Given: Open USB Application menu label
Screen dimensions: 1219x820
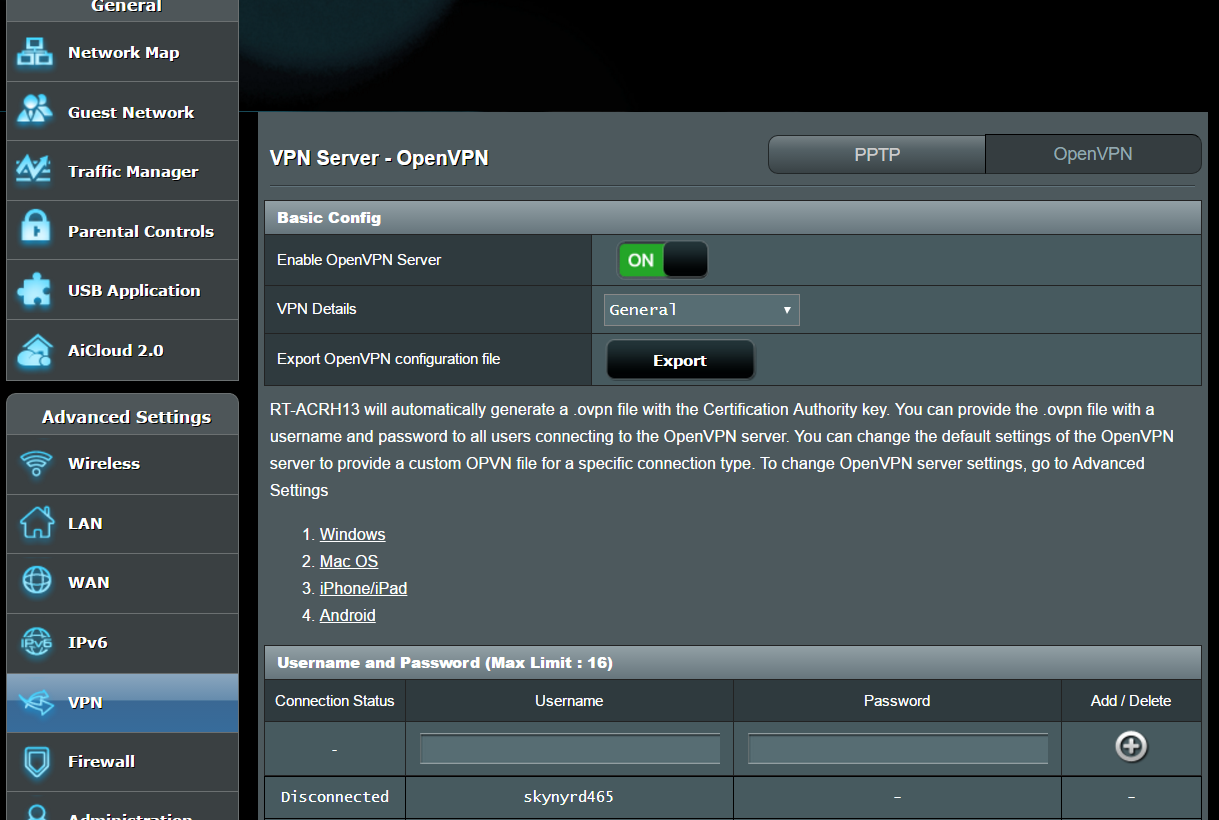Looking at the screenshot, I should [x=134, y=291].
